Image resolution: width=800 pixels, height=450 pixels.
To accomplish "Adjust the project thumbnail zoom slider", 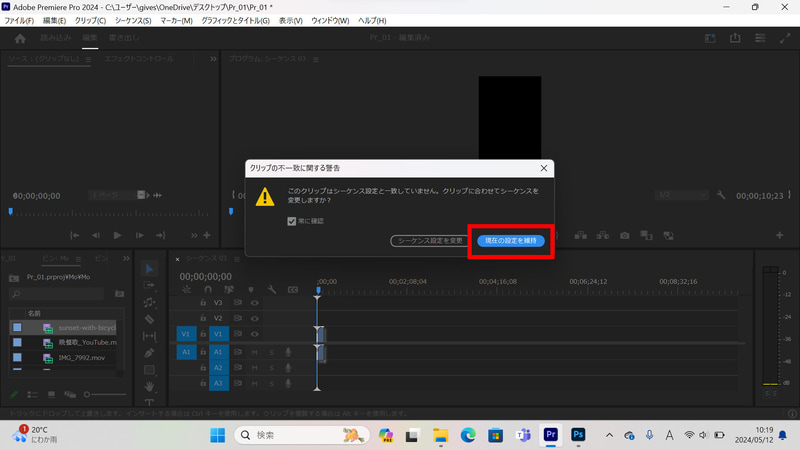I will click(x=105, y=394).
